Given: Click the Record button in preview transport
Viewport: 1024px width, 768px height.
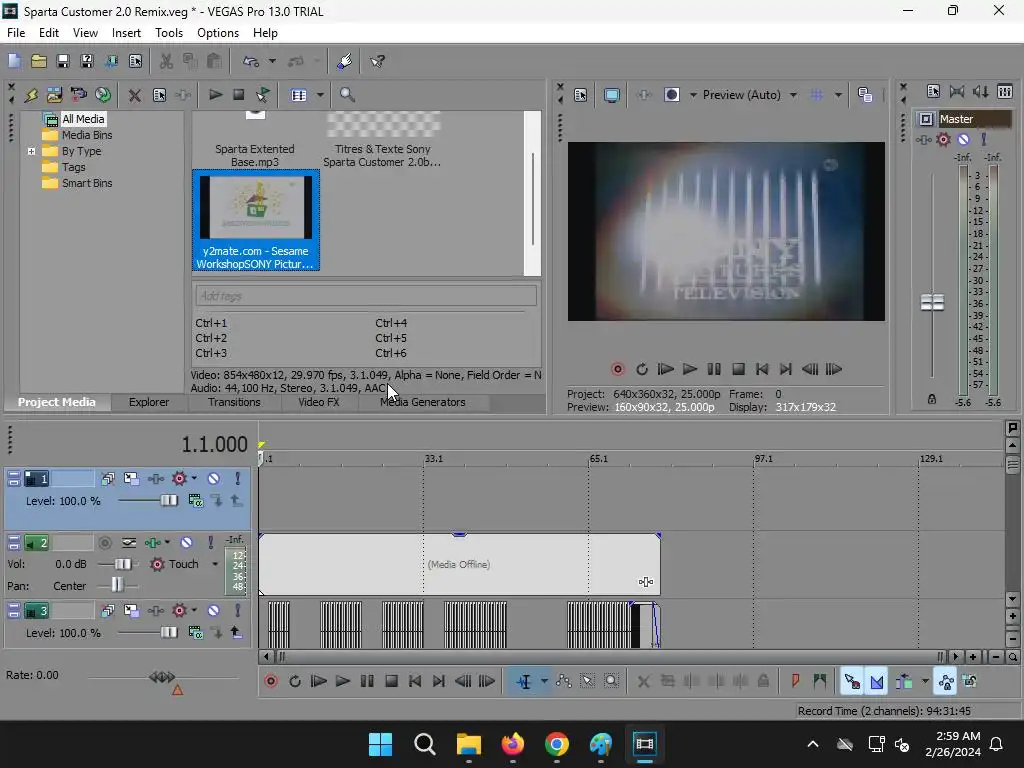Looking at the screenshot, I should [x=617, y=370].
